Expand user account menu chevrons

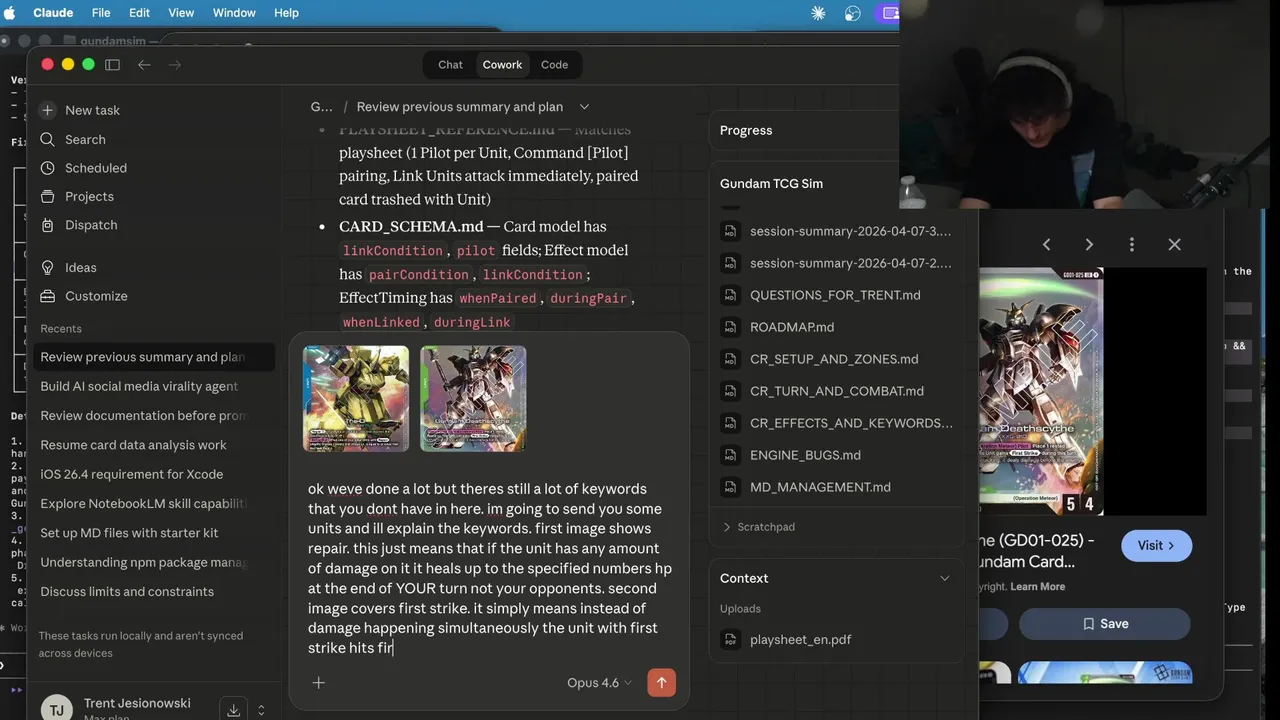pos(261,710)
